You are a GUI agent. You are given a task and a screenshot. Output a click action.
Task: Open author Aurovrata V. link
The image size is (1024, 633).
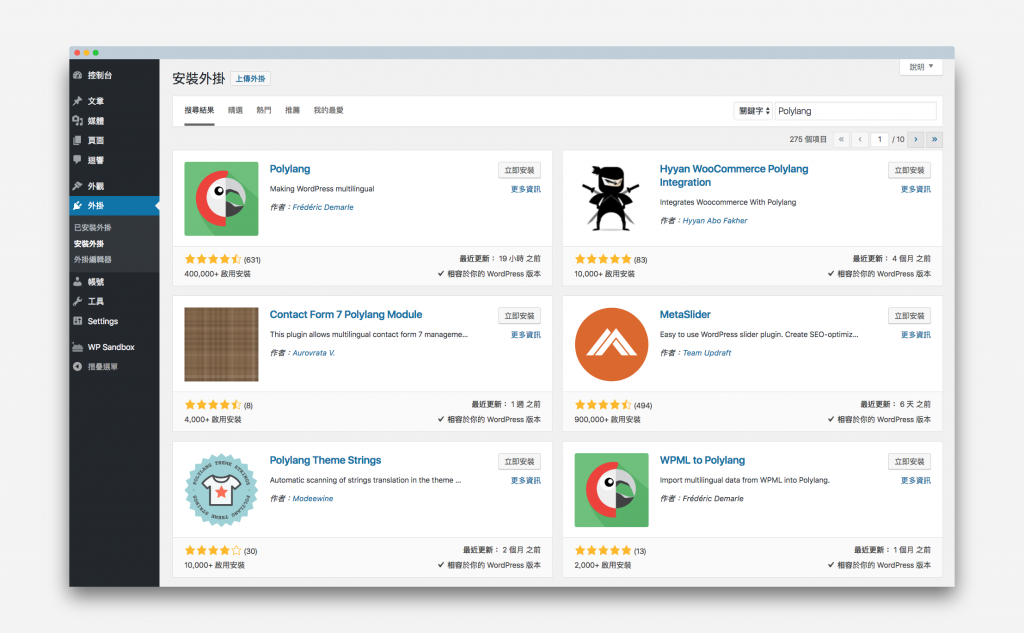click(314, 353)
